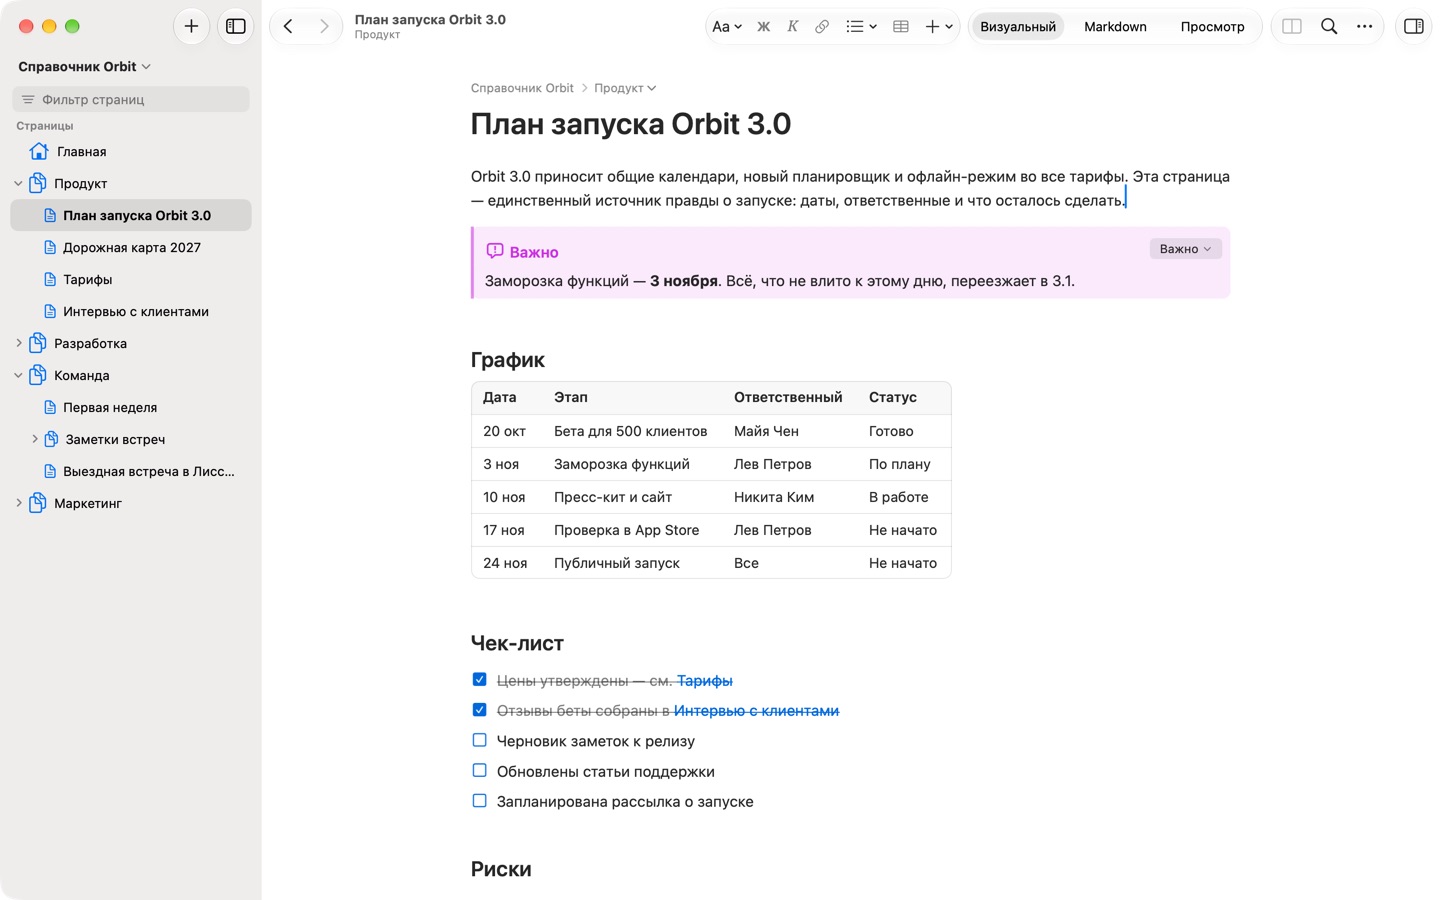Apply bold with the Ж icon
The height and width of the screenshot is (900, 1440).
point(764,27)
